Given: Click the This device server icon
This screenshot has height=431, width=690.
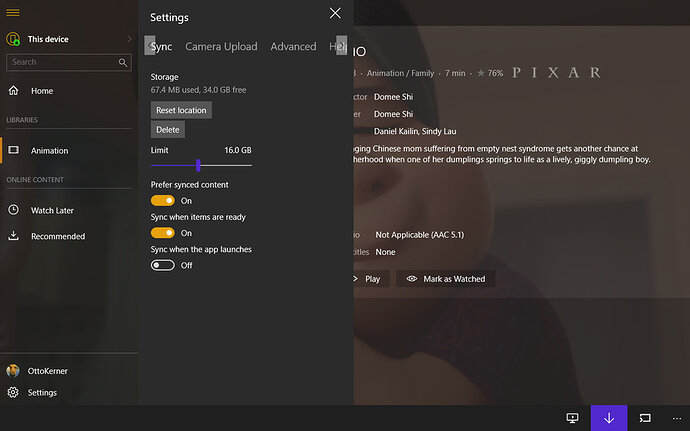Looking at the screenshot, I should (13, 39).
